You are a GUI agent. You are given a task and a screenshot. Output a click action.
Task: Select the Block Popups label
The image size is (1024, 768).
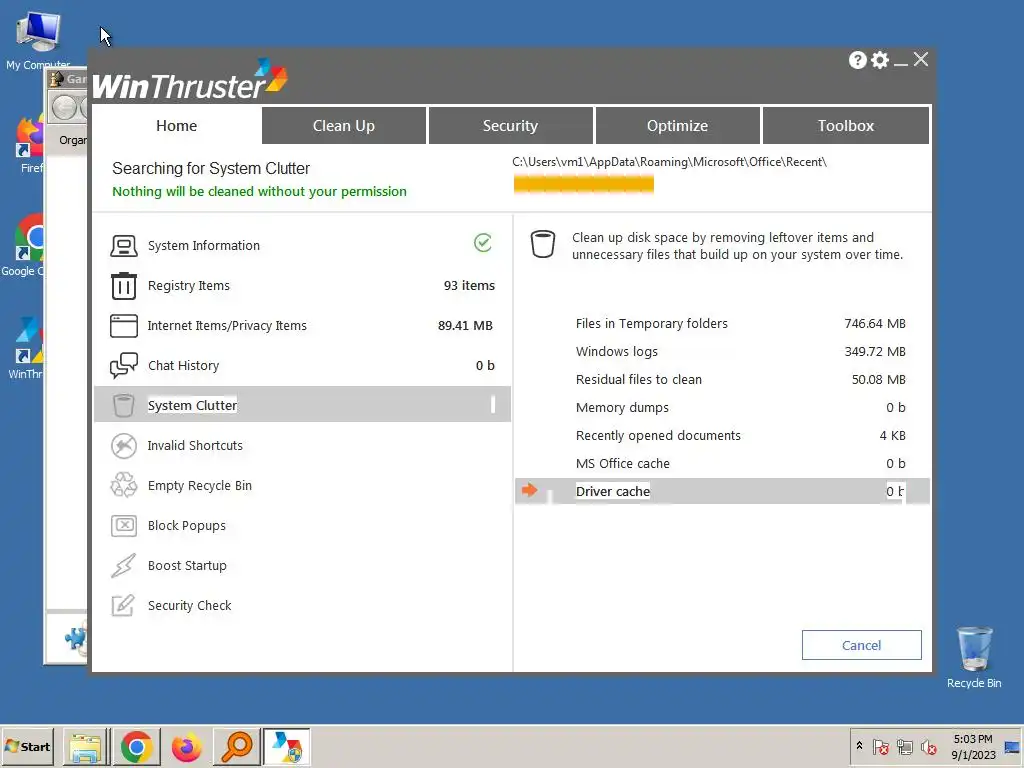point(187,526)
